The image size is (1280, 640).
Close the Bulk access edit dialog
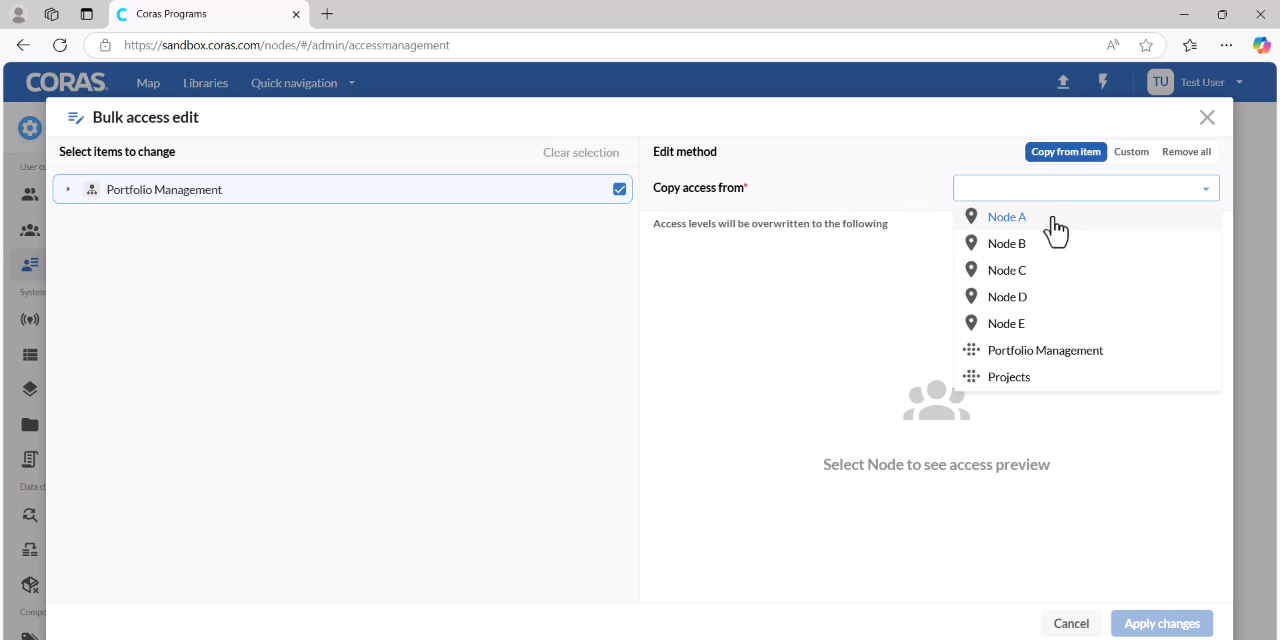[x=1207, y=117]
